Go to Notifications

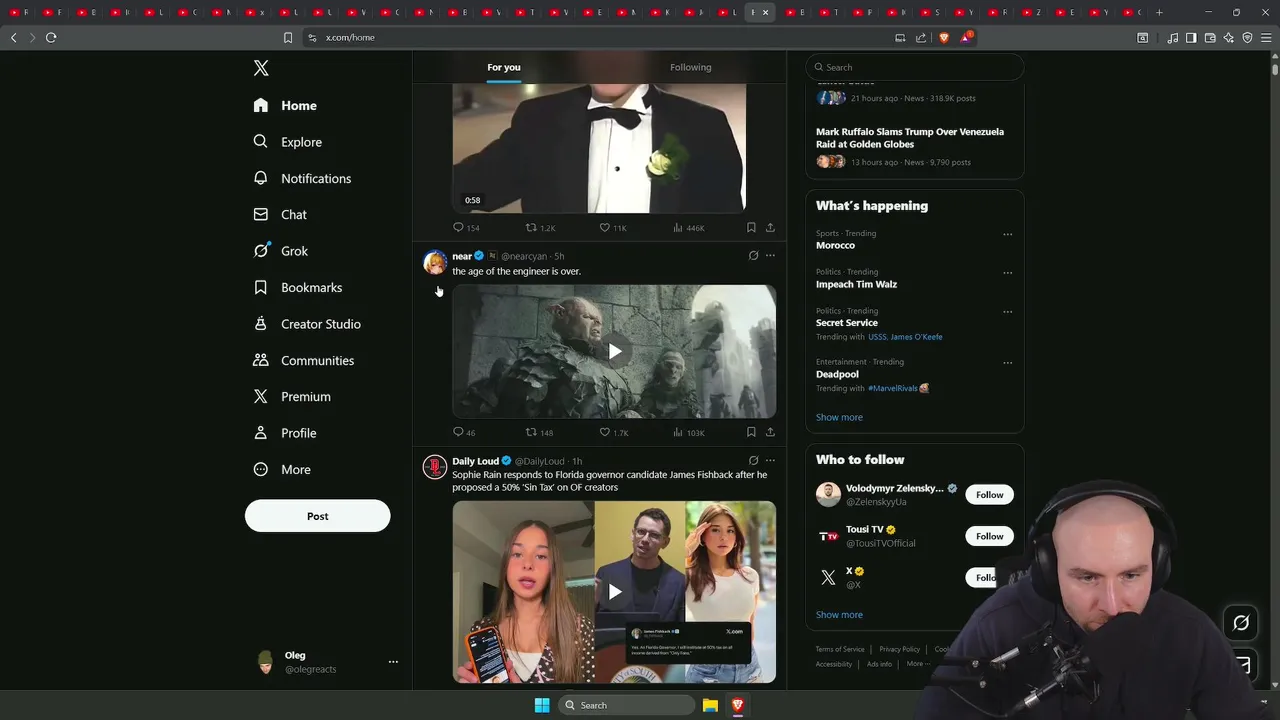pyautogui.click(x=302, y=178)
